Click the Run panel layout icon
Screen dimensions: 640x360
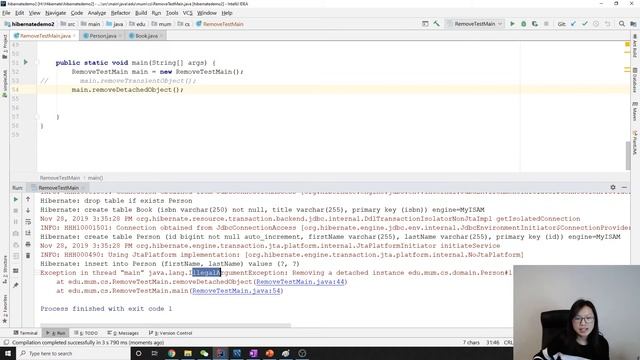16,271
